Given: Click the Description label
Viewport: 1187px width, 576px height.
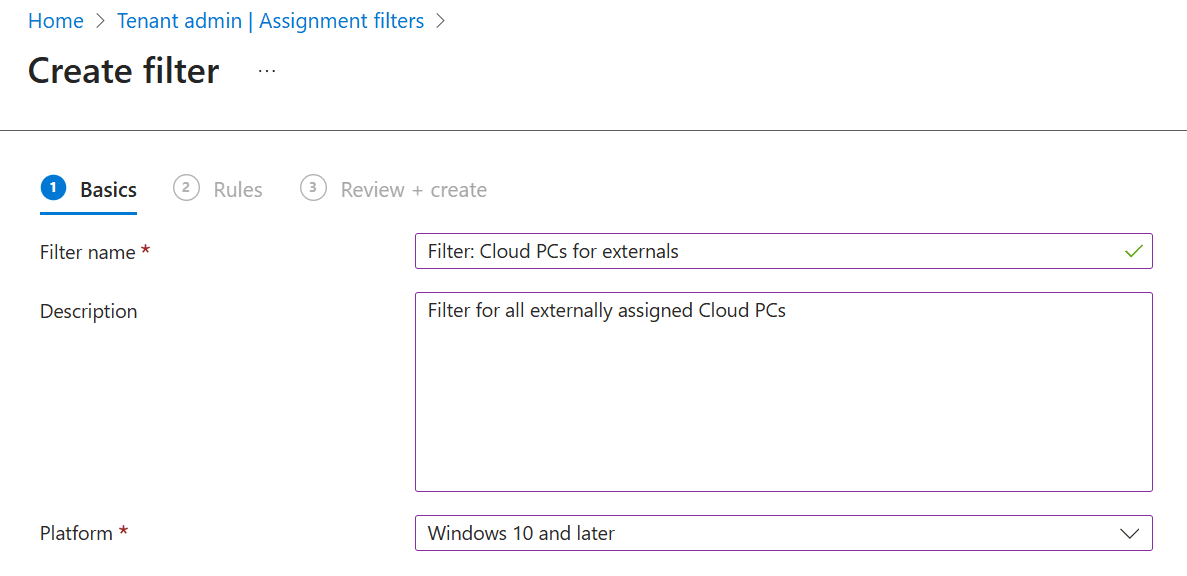Looking at the screenshot, I should (89, 312).
